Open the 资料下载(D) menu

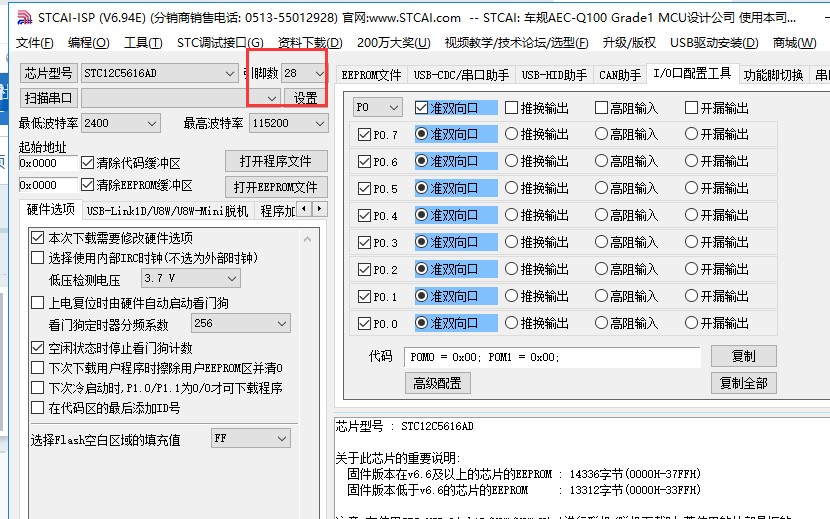click(310, 43)
